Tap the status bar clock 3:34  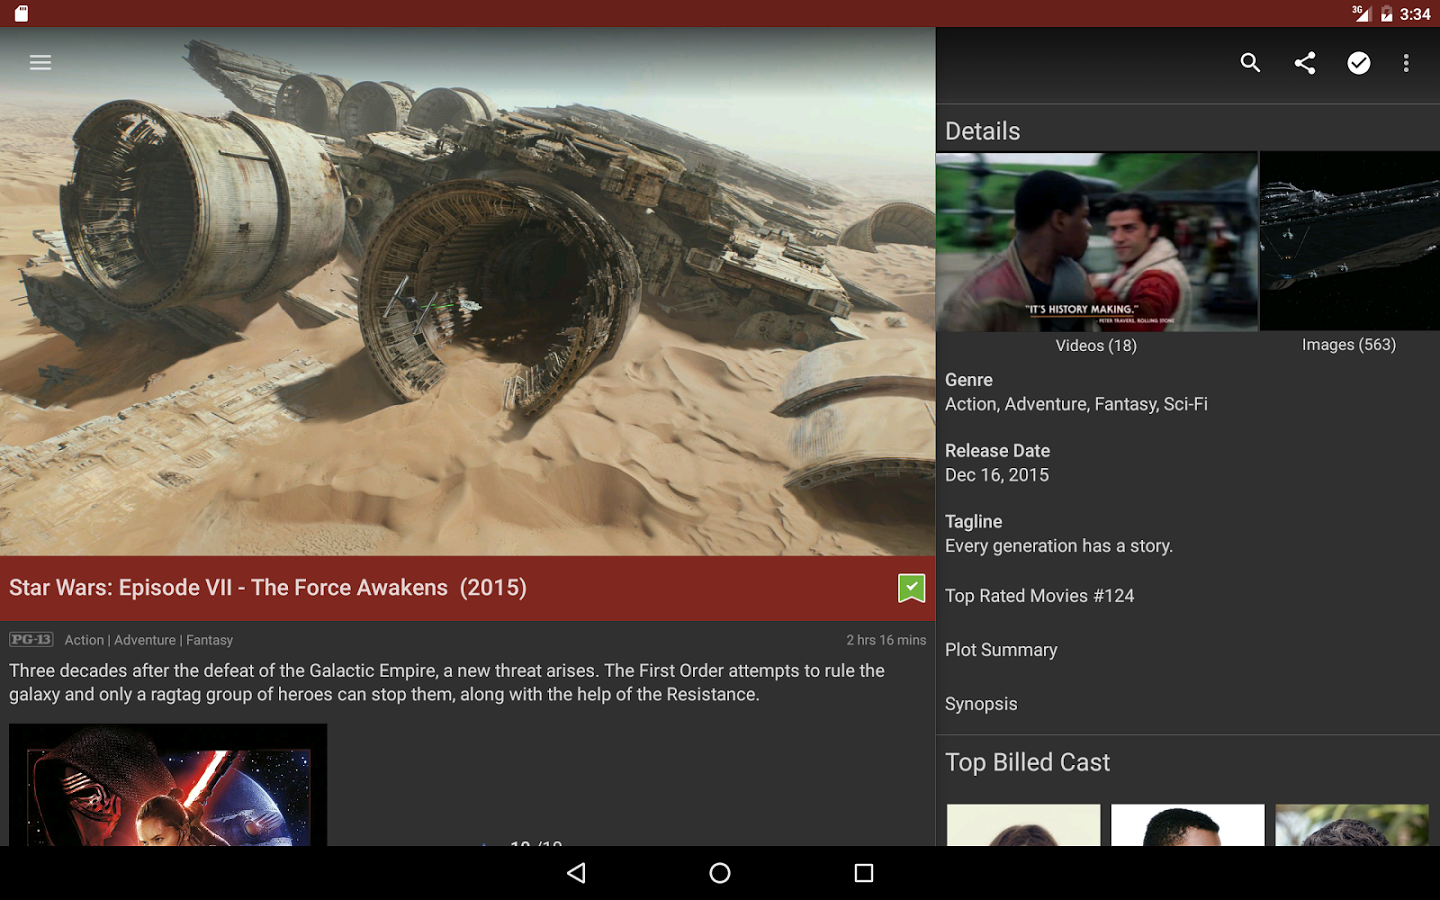[x=1415, y=14]
